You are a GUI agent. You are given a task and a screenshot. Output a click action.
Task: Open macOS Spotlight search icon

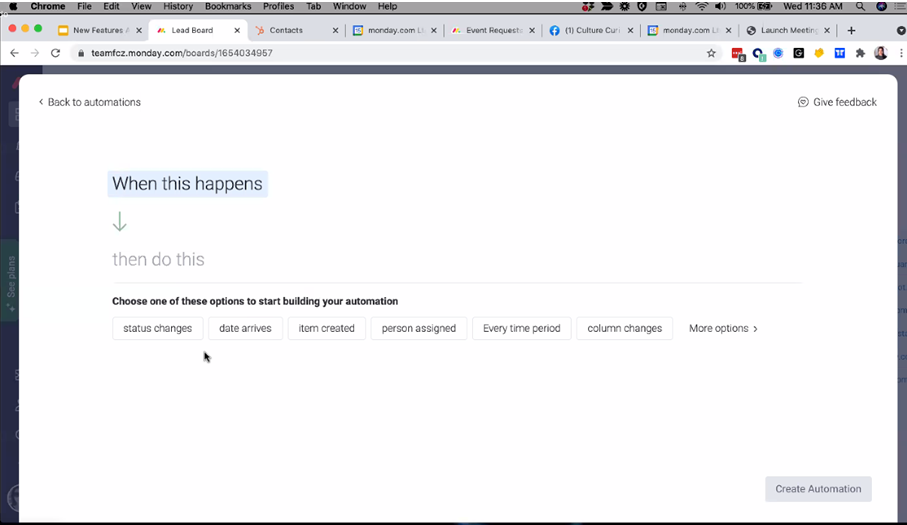[x=861, y=6]
